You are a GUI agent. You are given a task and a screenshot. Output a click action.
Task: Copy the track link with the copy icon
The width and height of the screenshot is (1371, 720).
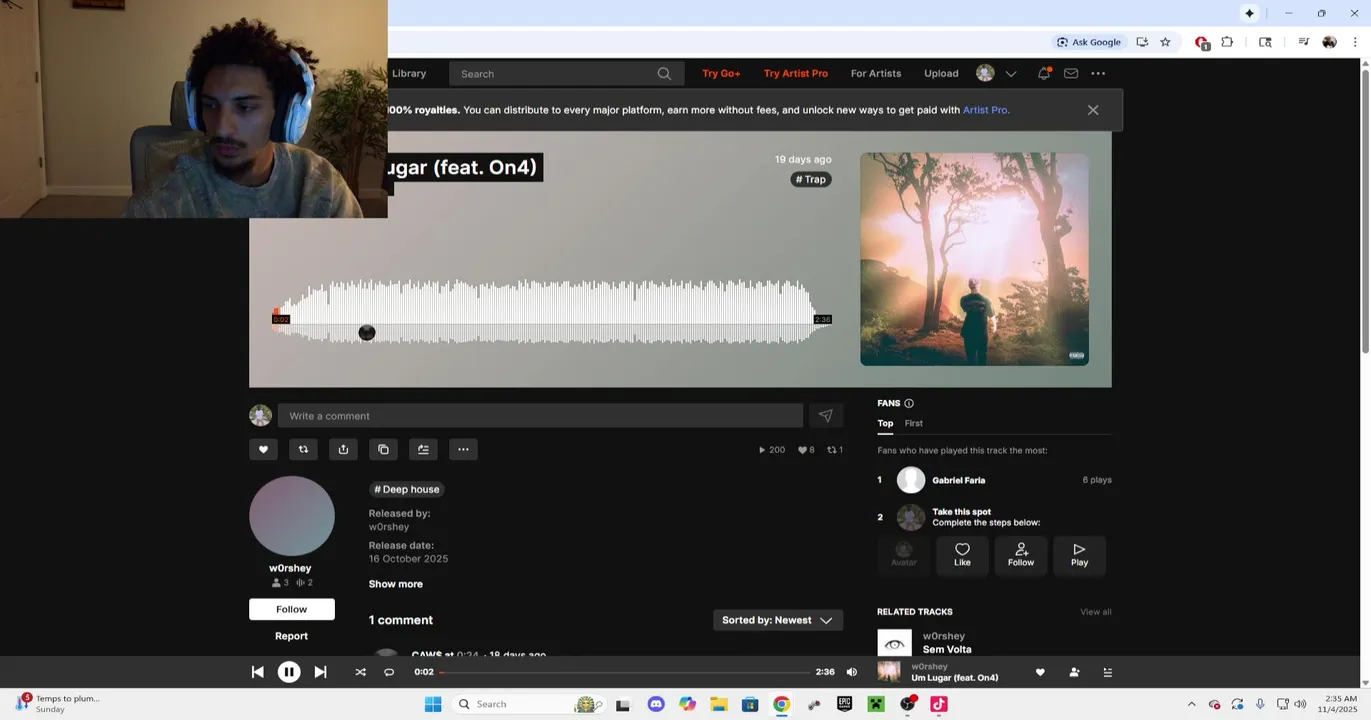coord(383,449)
